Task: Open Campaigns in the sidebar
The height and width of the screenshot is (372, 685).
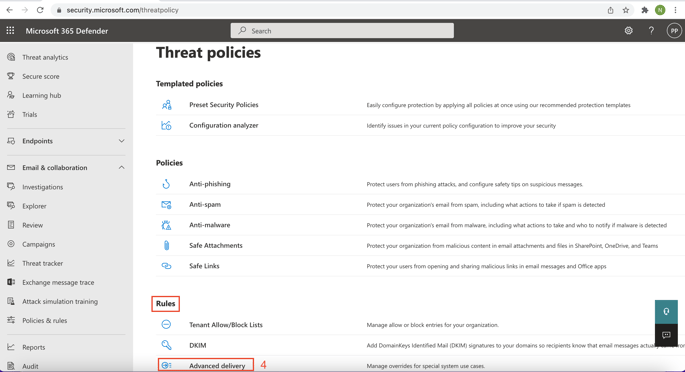Action: point(38,244)
